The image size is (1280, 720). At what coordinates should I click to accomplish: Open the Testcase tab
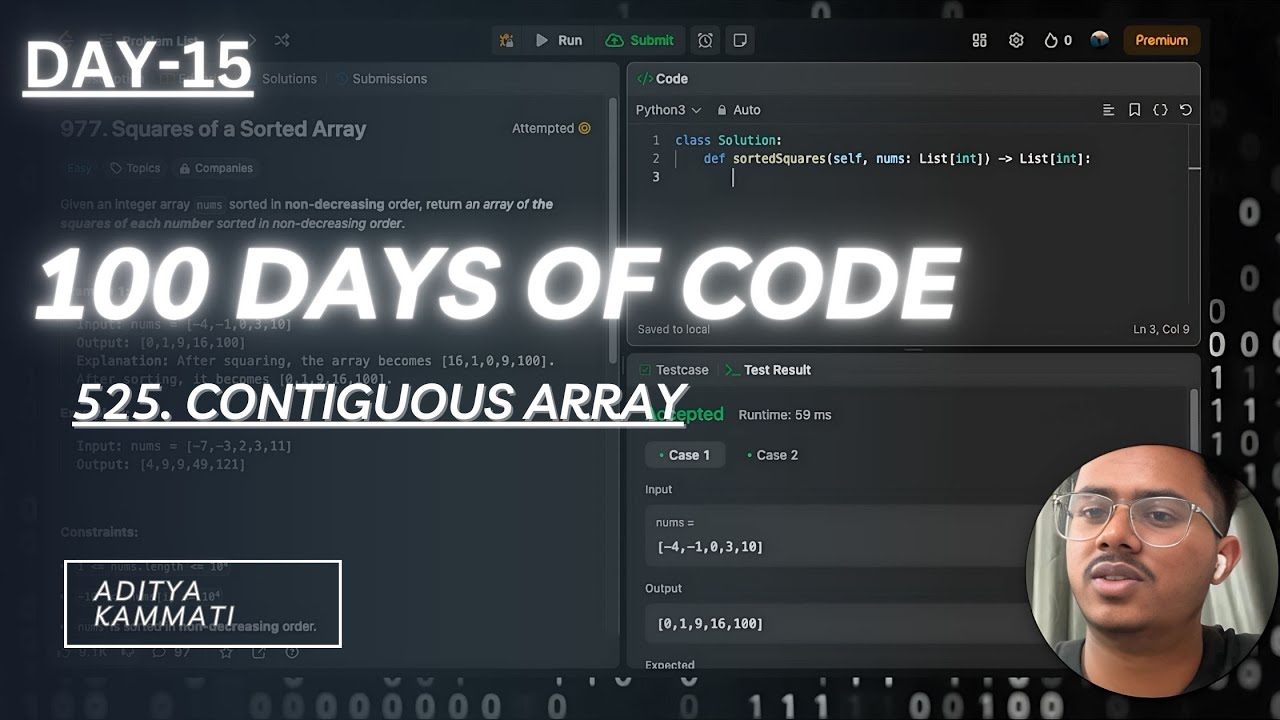pos(672,370)
